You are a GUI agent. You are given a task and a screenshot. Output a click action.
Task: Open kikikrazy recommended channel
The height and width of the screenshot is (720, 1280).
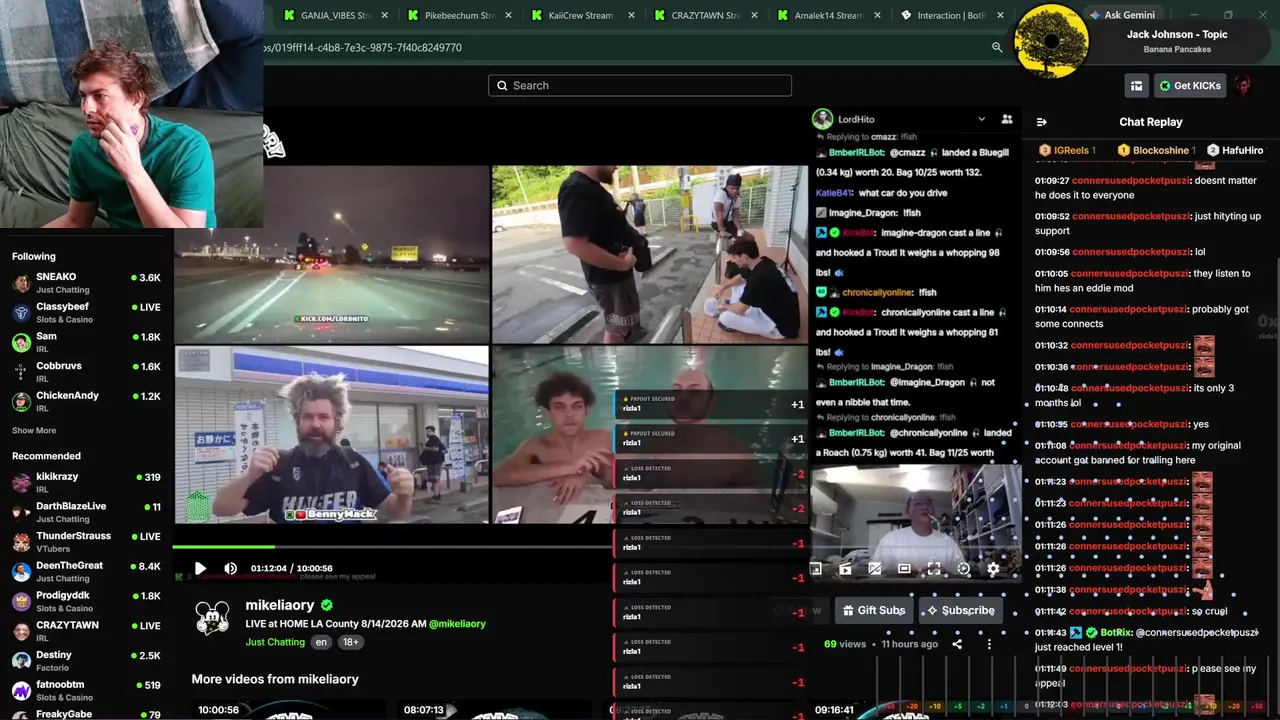click(x=86, y=483)
